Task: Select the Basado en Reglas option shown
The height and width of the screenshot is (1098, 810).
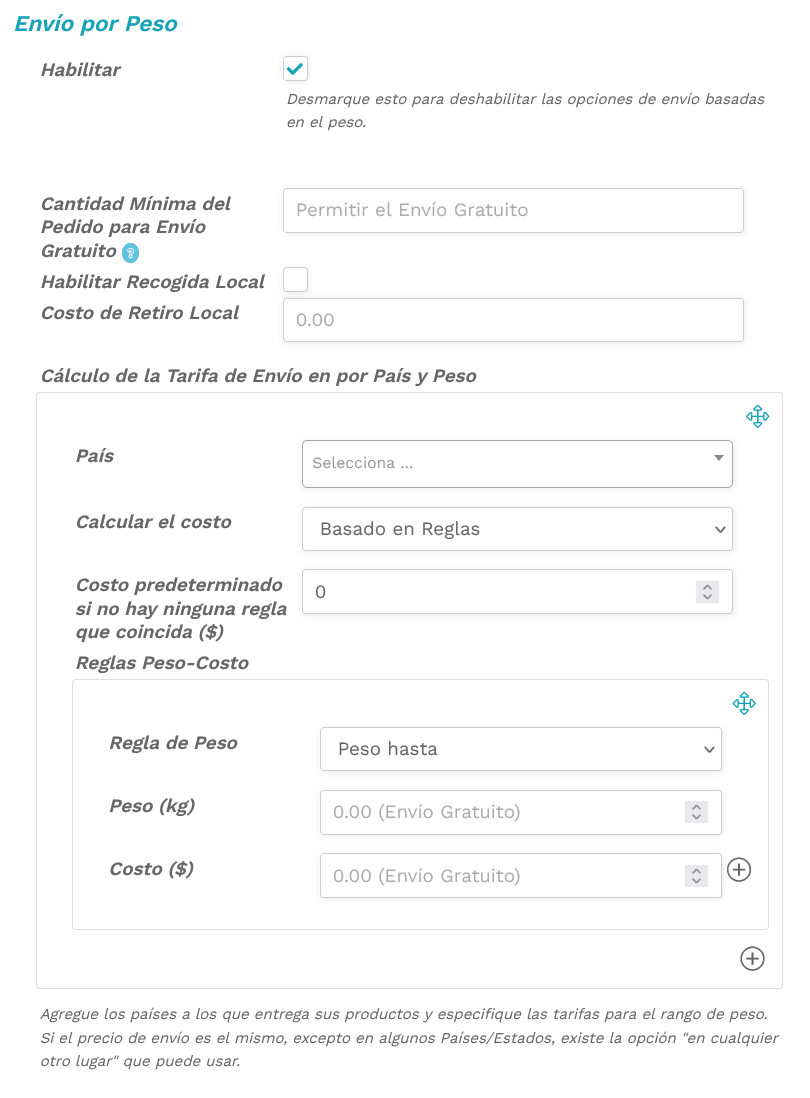Action: (516, 529)
